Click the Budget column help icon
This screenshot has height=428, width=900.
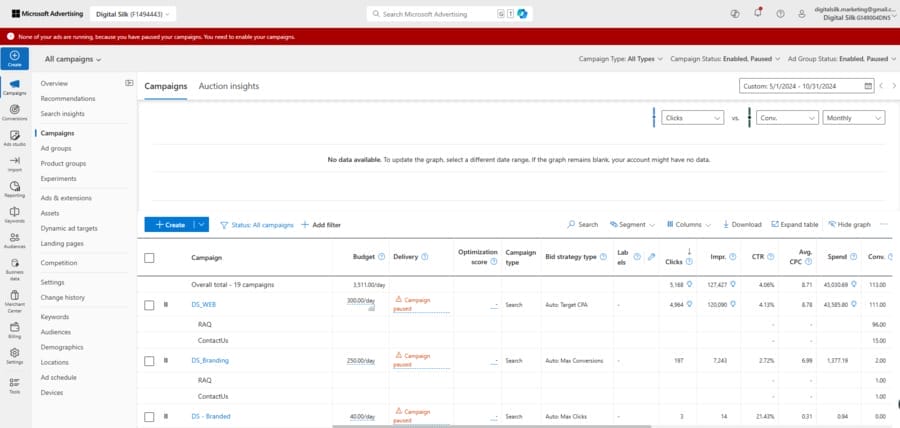click(382, 257)
